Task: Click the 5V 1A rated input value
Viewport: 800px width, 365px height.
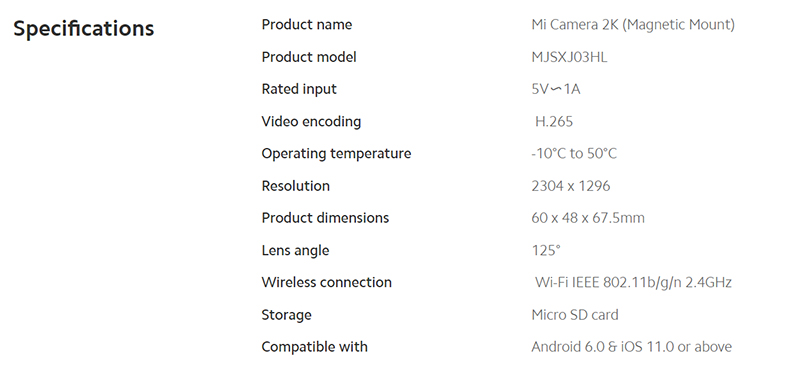Action: [556, 89]
